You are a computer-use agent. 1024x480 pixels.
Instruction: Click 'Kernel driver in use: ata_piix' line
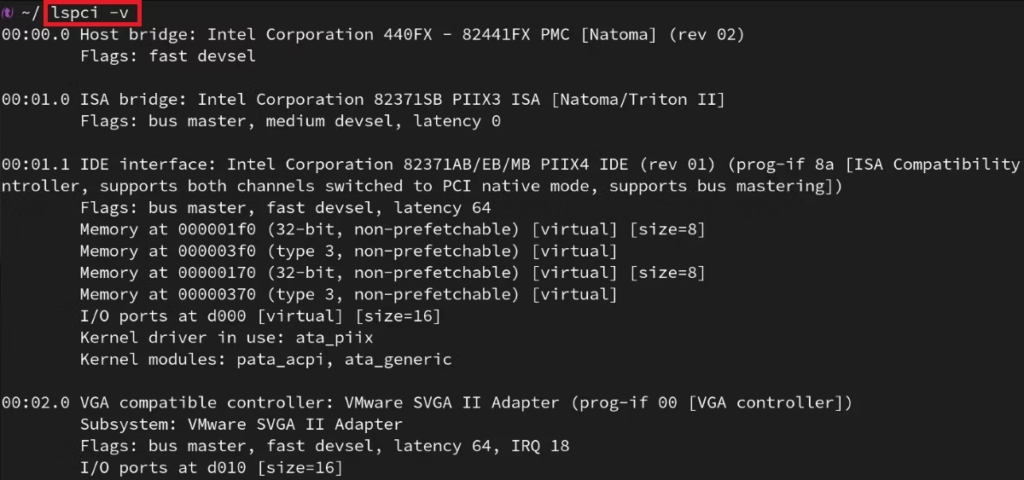pyautogui.click(x=227, y=338)
